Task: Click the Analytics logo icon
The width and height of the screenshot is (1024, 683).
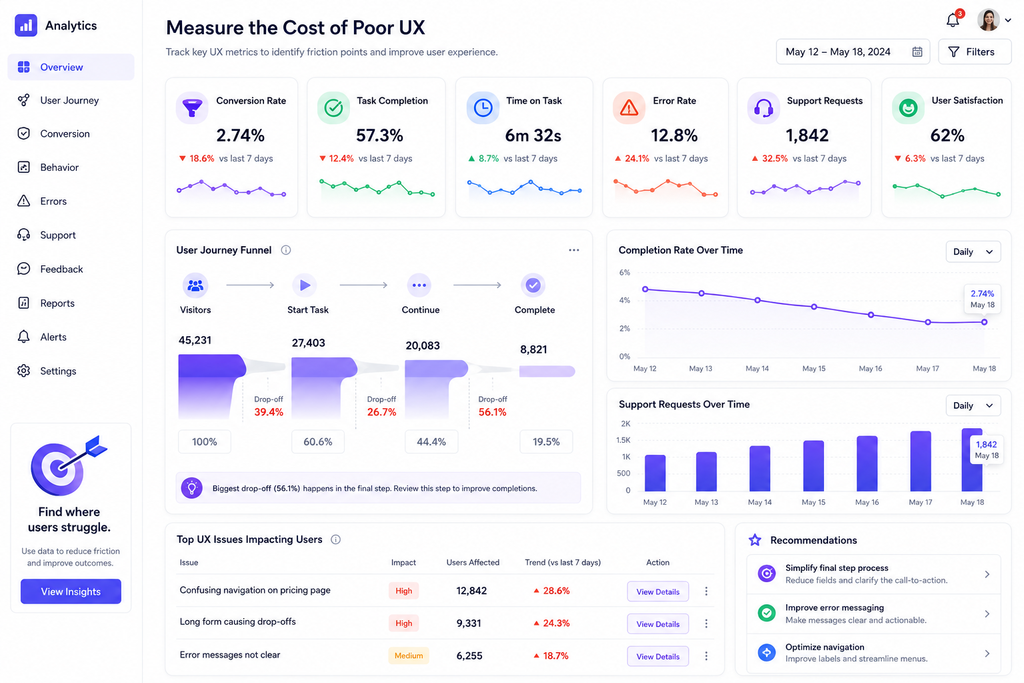Action: click(x=25, y=25)
